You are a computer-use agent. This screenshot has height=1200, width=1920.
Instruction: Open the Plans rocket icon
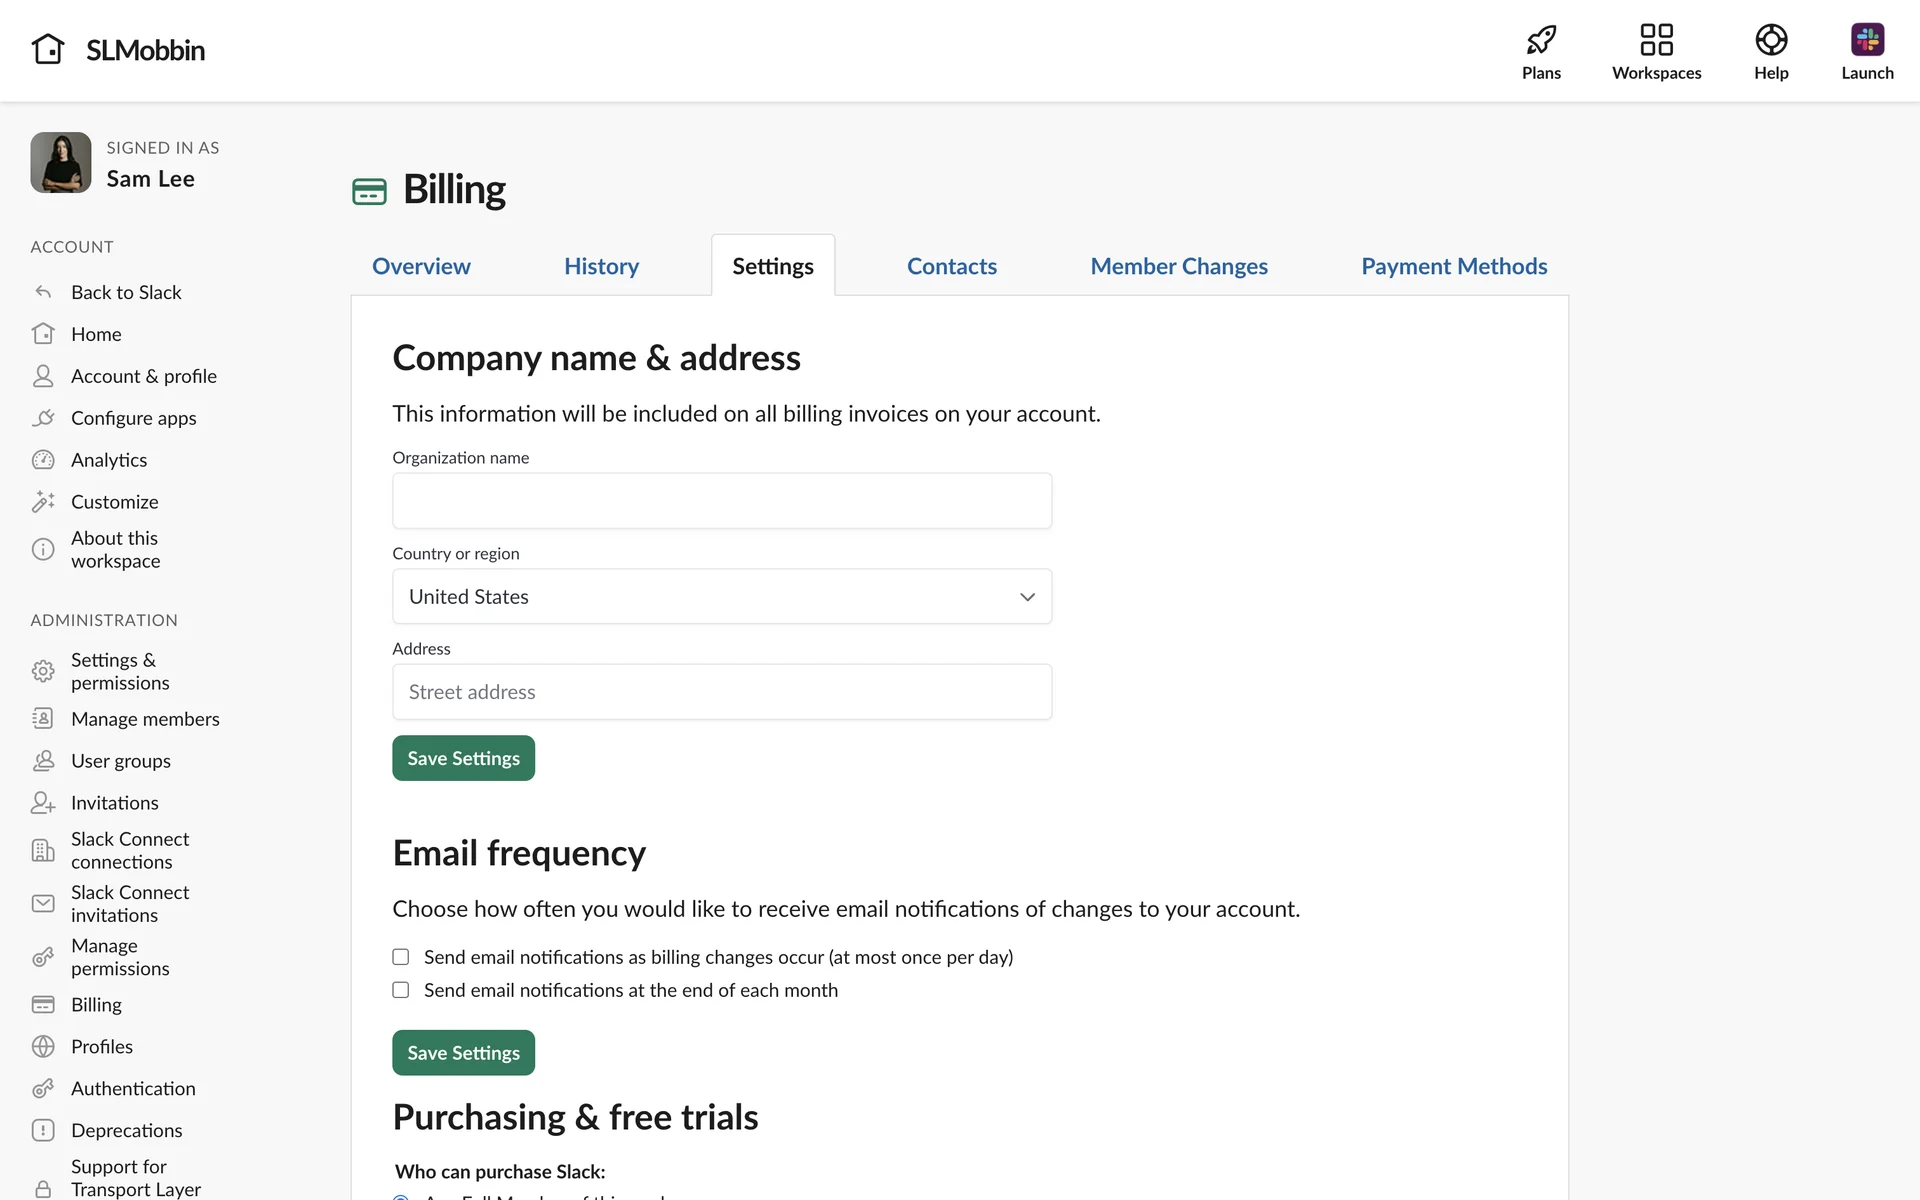click(1541, 41)
